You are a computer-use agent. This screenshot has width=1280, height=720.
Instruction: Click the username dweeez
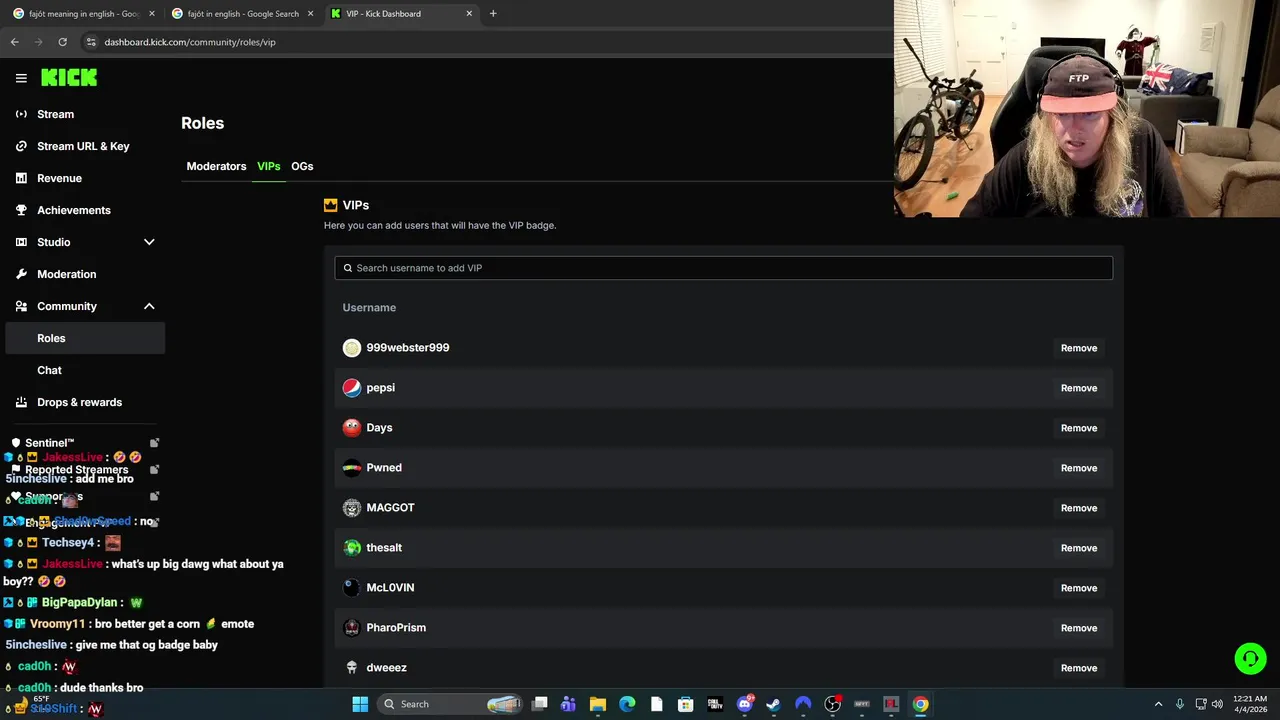[386, 668]
